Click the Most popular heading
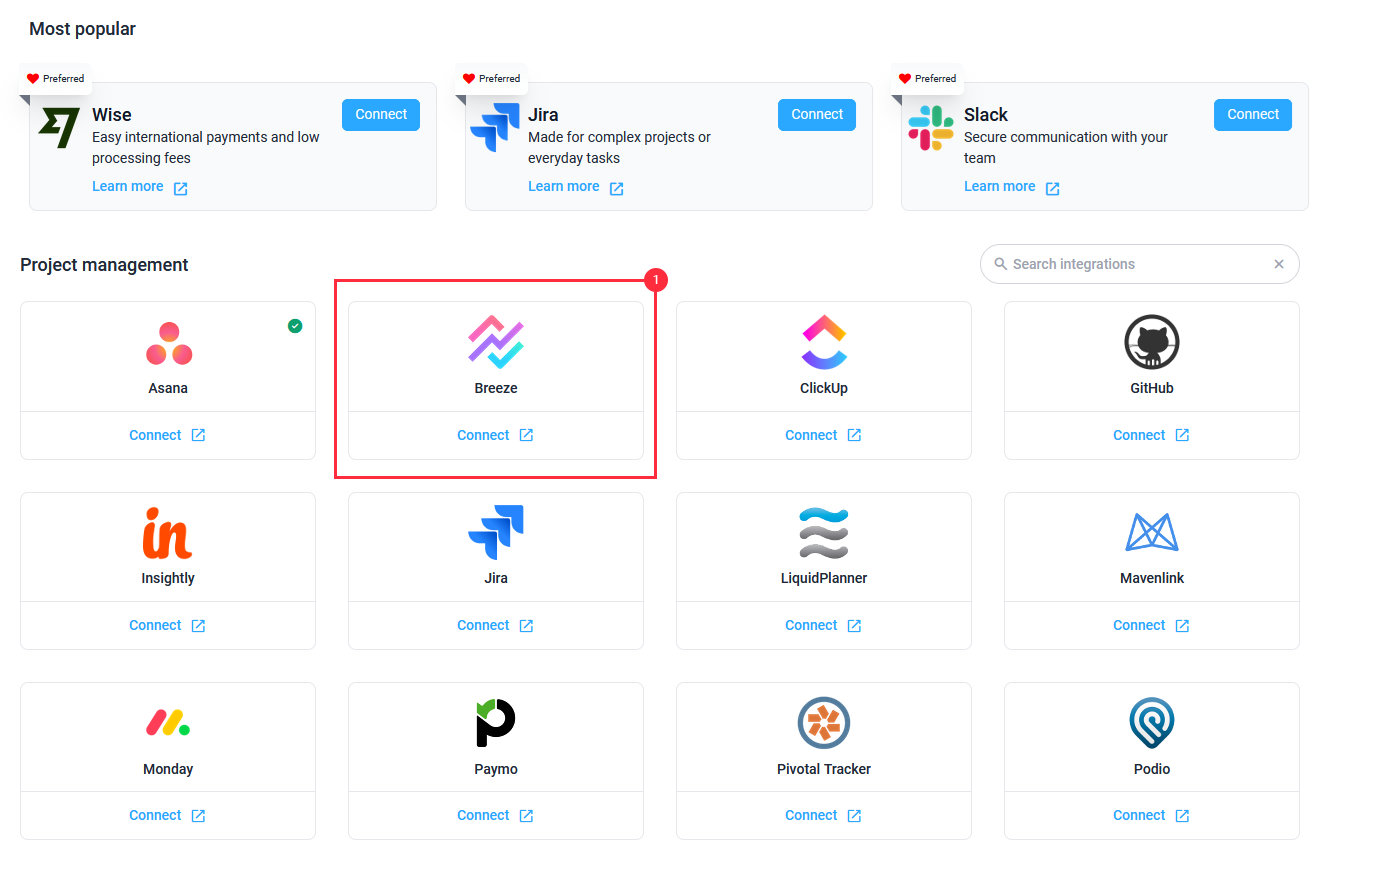The height and width of the screenshot is (876, 1378). (82, 29)
